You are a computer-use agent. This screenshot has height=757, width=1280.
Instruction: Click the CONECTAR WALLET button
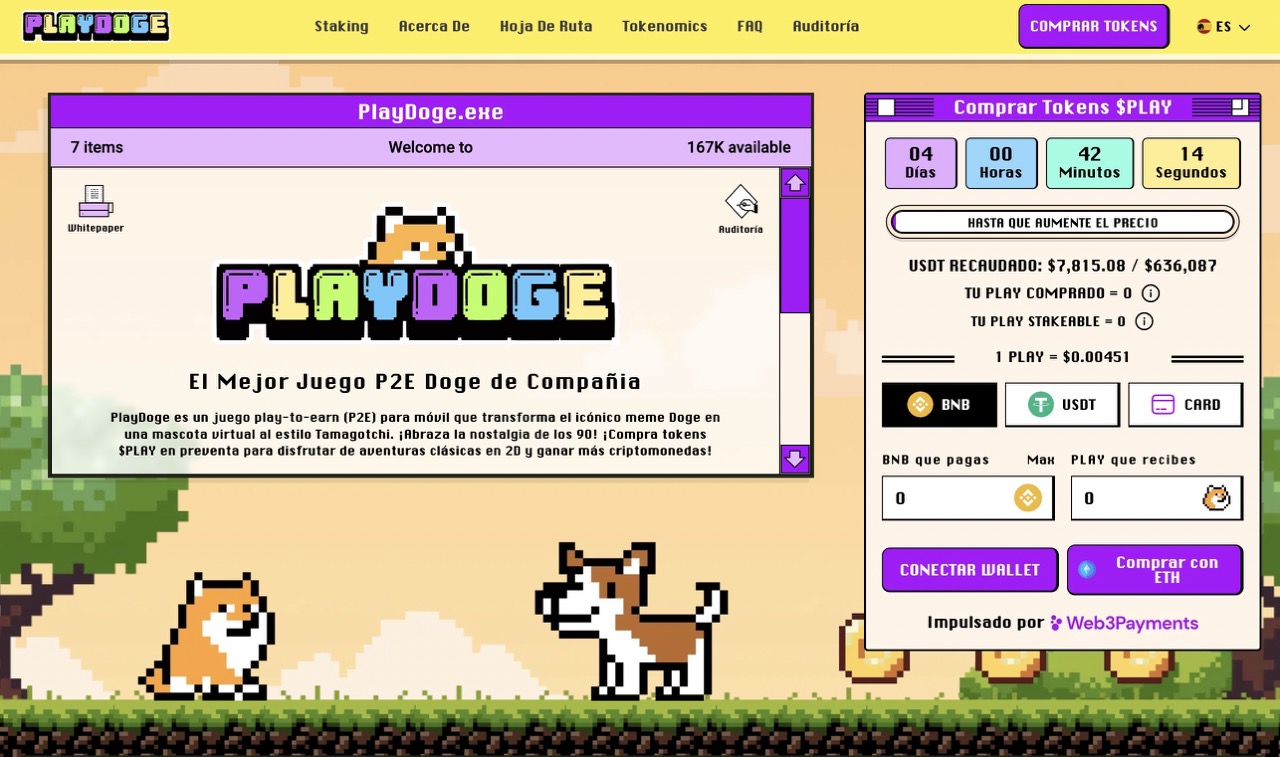tap(970, 569)
